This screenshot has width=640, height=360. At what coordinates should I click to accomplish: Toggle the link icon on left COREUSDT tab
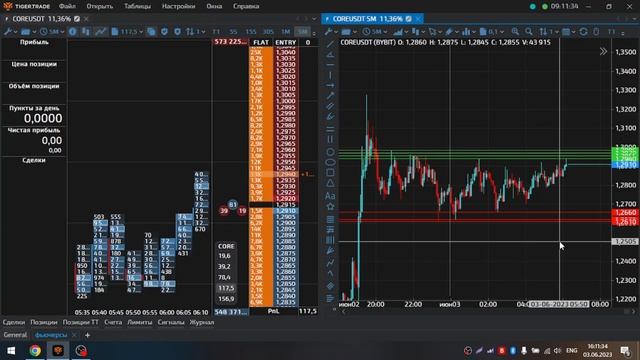point(77,19)
